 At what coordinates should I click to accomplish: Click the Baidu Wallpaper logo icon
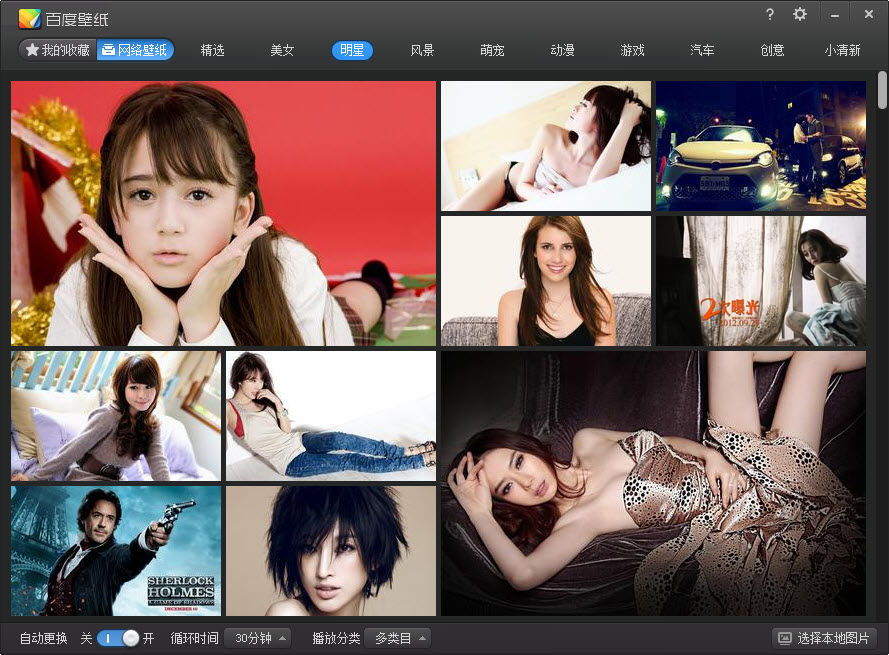(x=30, y=18)
